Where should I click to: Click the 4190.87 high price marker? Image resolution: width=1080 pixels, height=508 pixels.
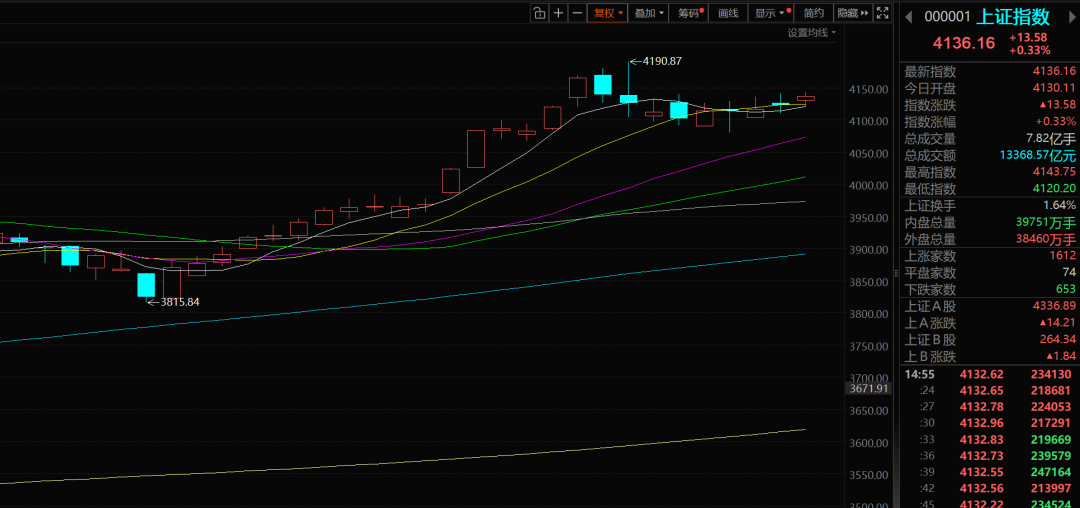pos(661,61)
